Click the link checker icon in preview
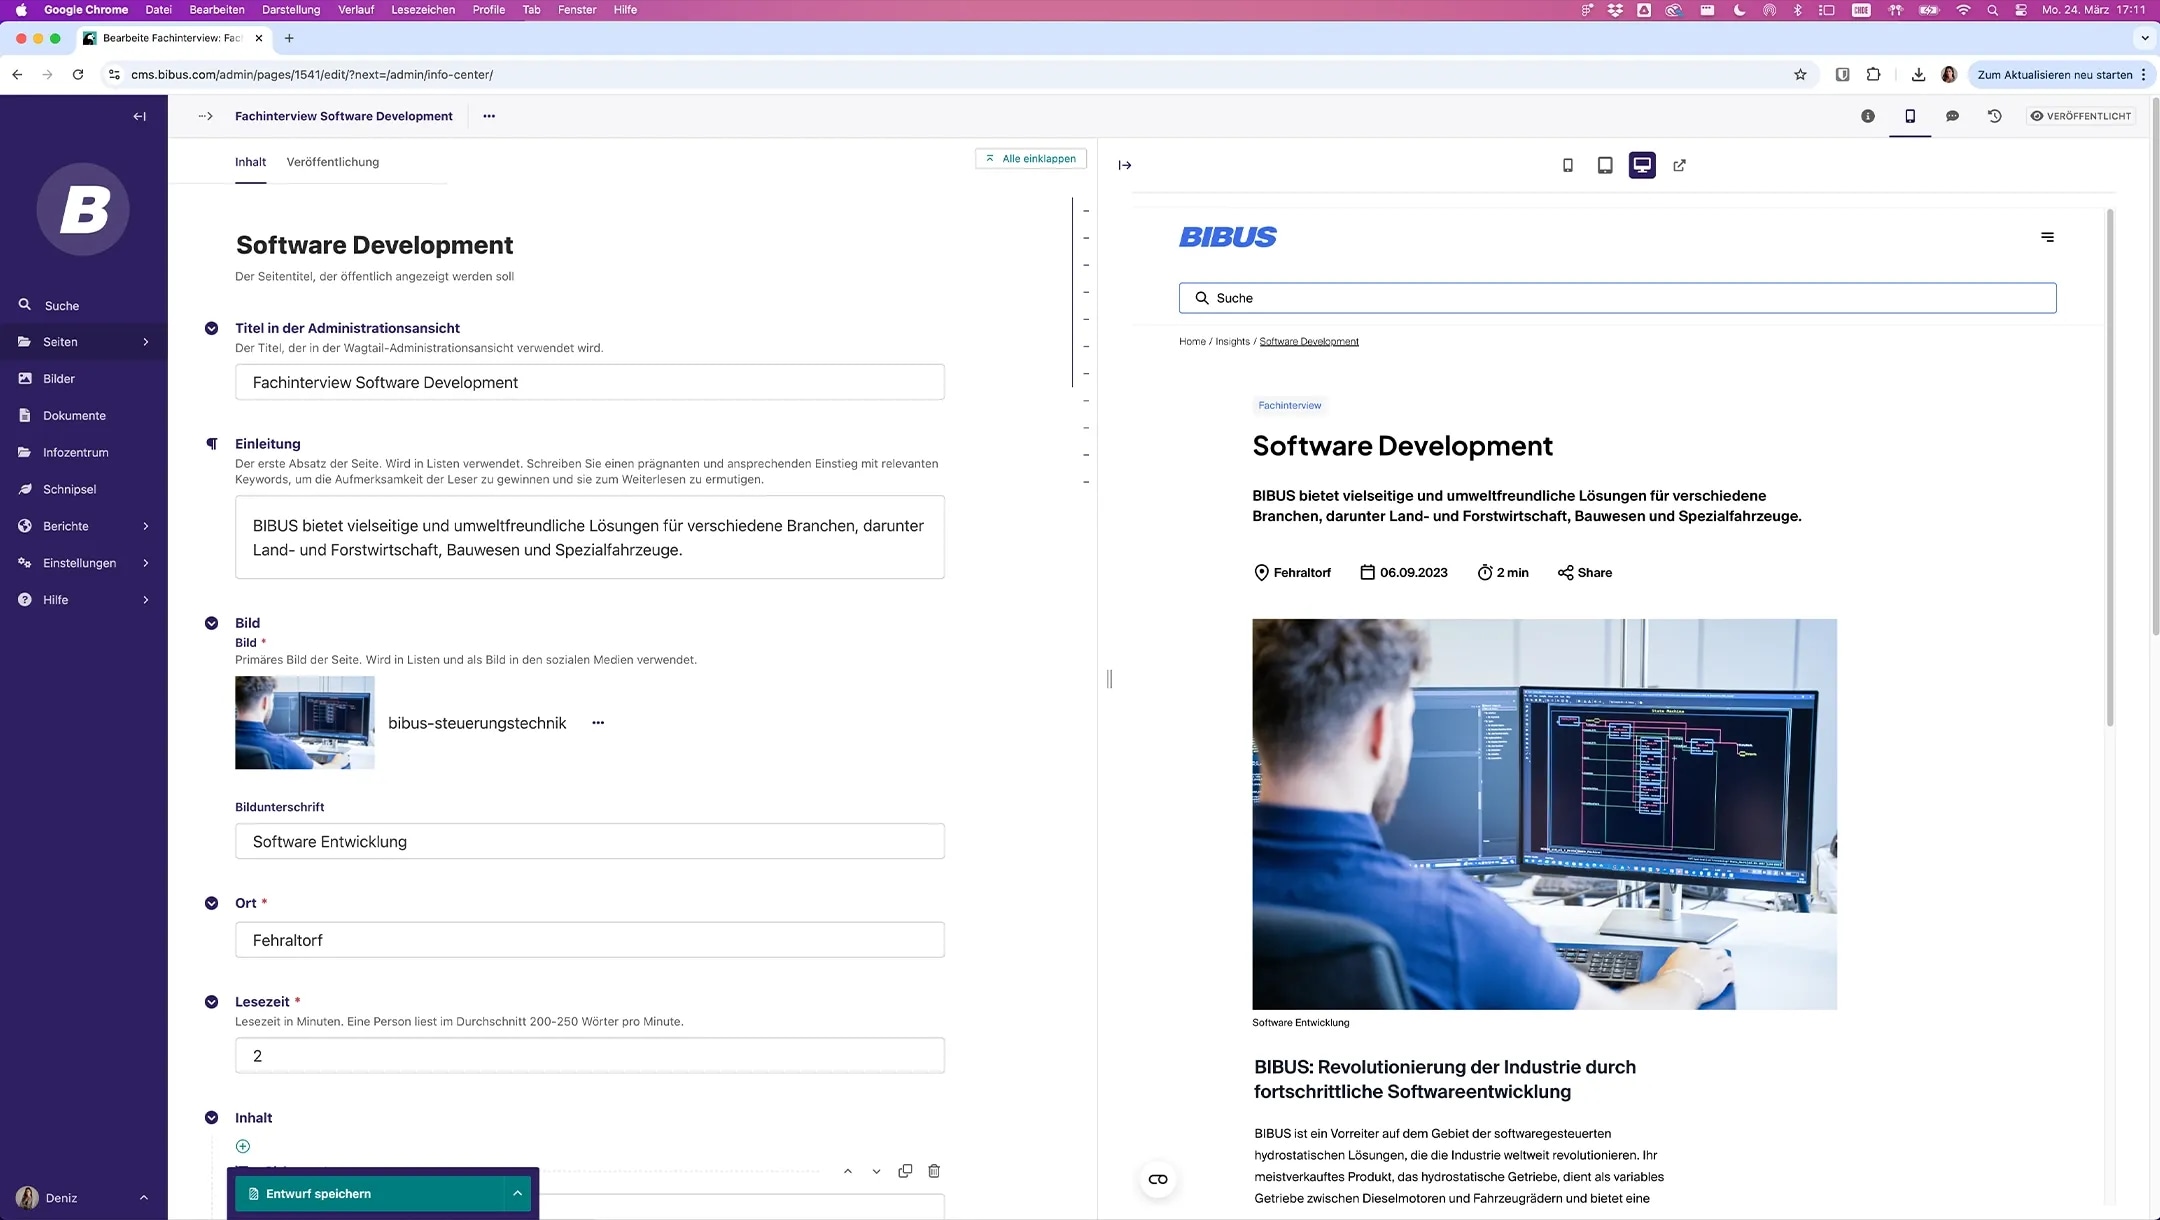This screenshot has height=1220, width=2160. coord(1158,1179)
